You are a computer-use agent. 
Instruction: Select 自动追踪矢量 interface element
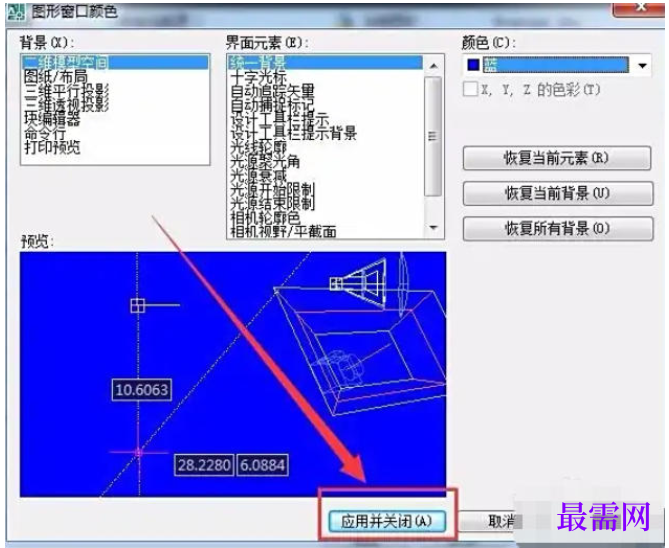[x=272, y=91]
